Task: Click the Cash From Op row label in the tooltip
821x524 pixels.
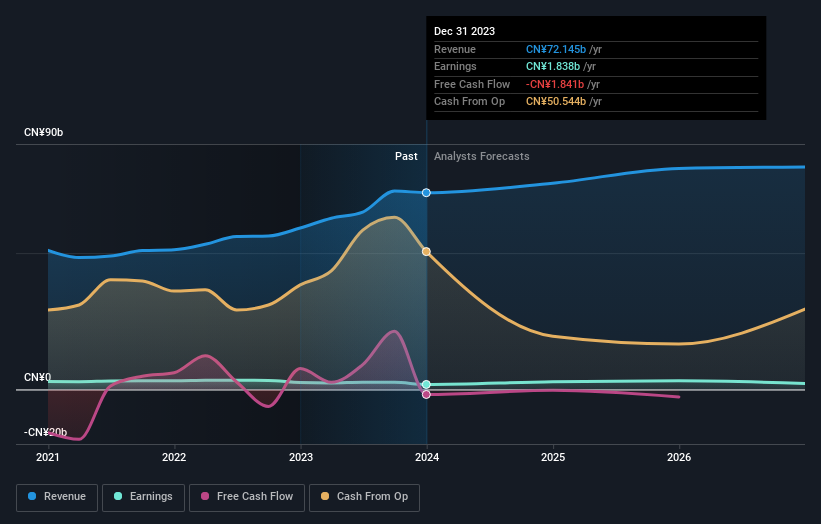Action: (470, 102)
